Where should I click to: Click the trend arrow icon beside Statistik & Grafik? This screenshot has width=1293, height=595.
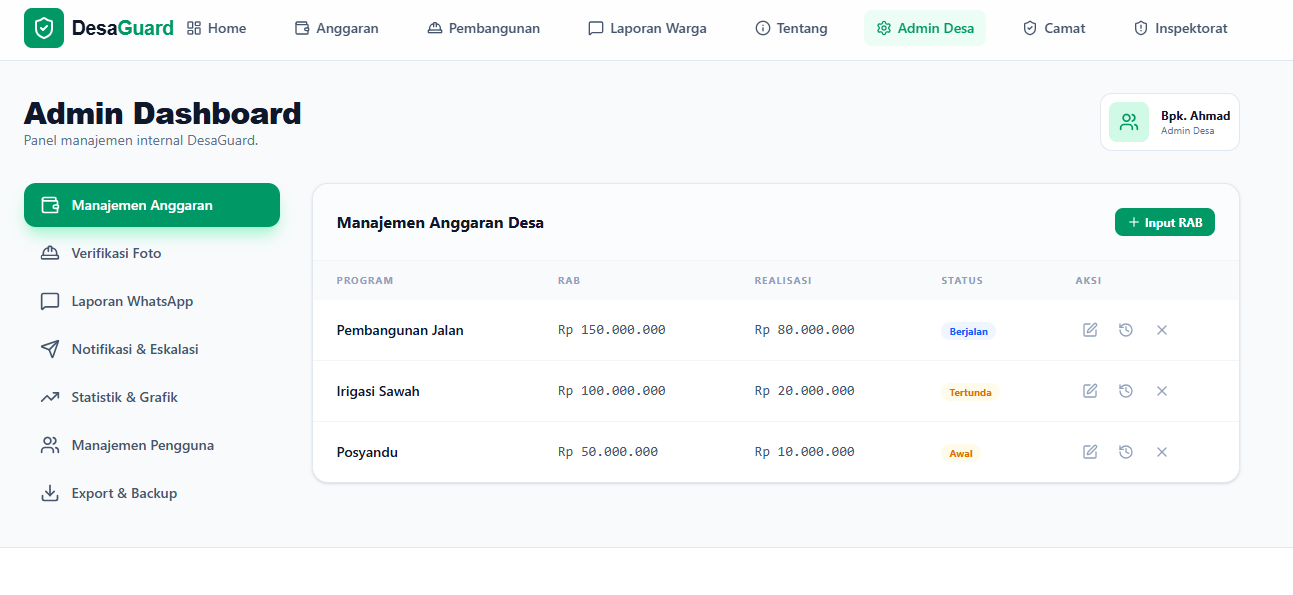point(50,397)
